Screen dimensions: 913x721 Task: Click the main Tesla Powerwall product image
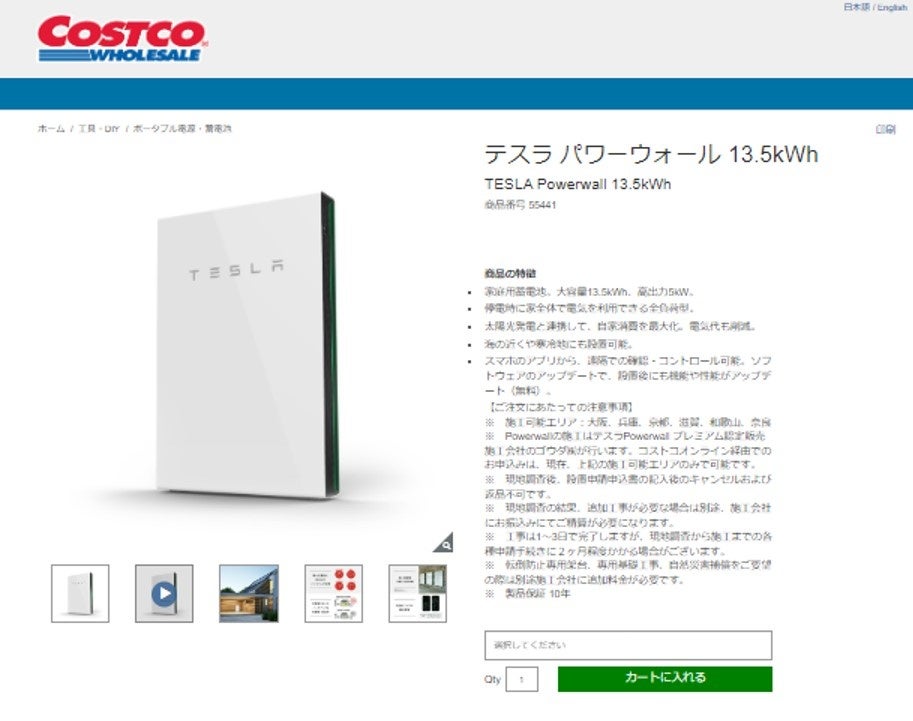pyautogui.click(x=247, y=345)
